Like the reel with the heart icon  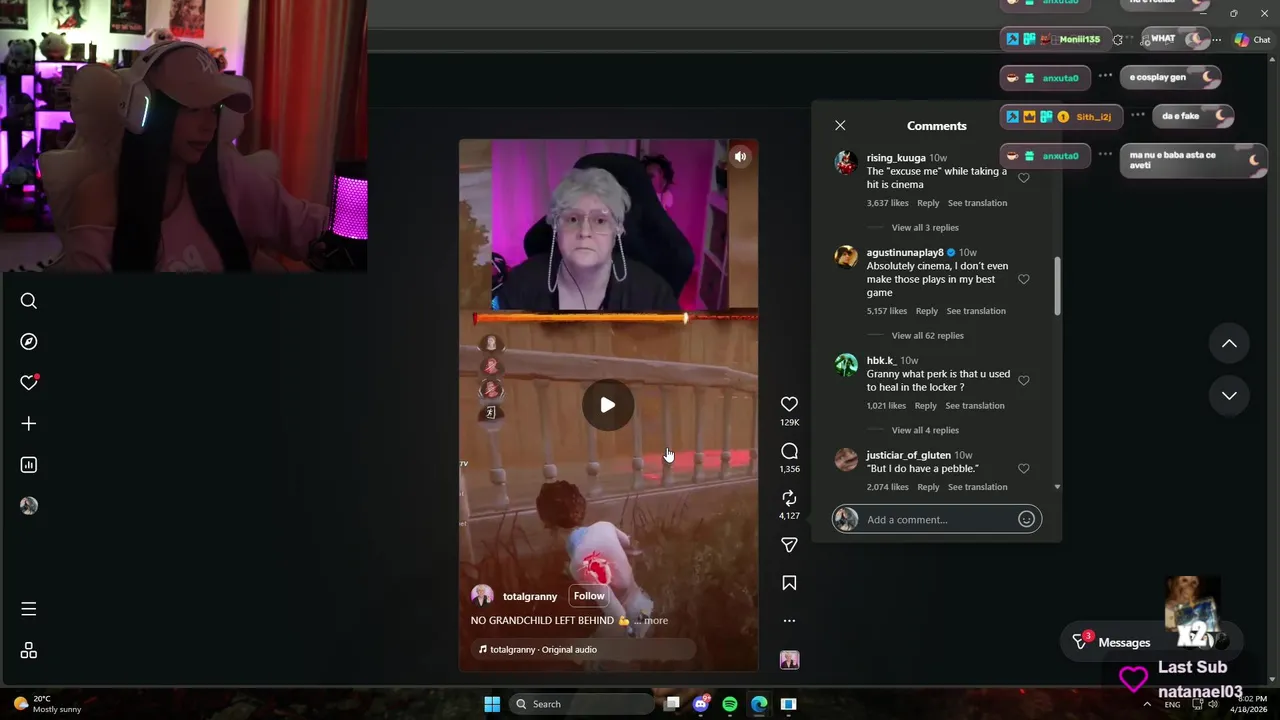789,404
